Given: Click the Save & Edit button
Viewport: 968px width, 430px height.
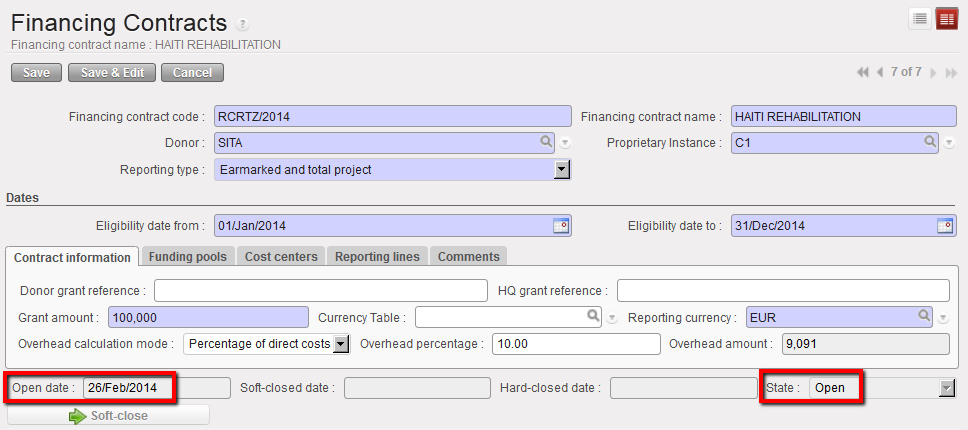Looking at the screenshot, I should click(x=111, y=72).
